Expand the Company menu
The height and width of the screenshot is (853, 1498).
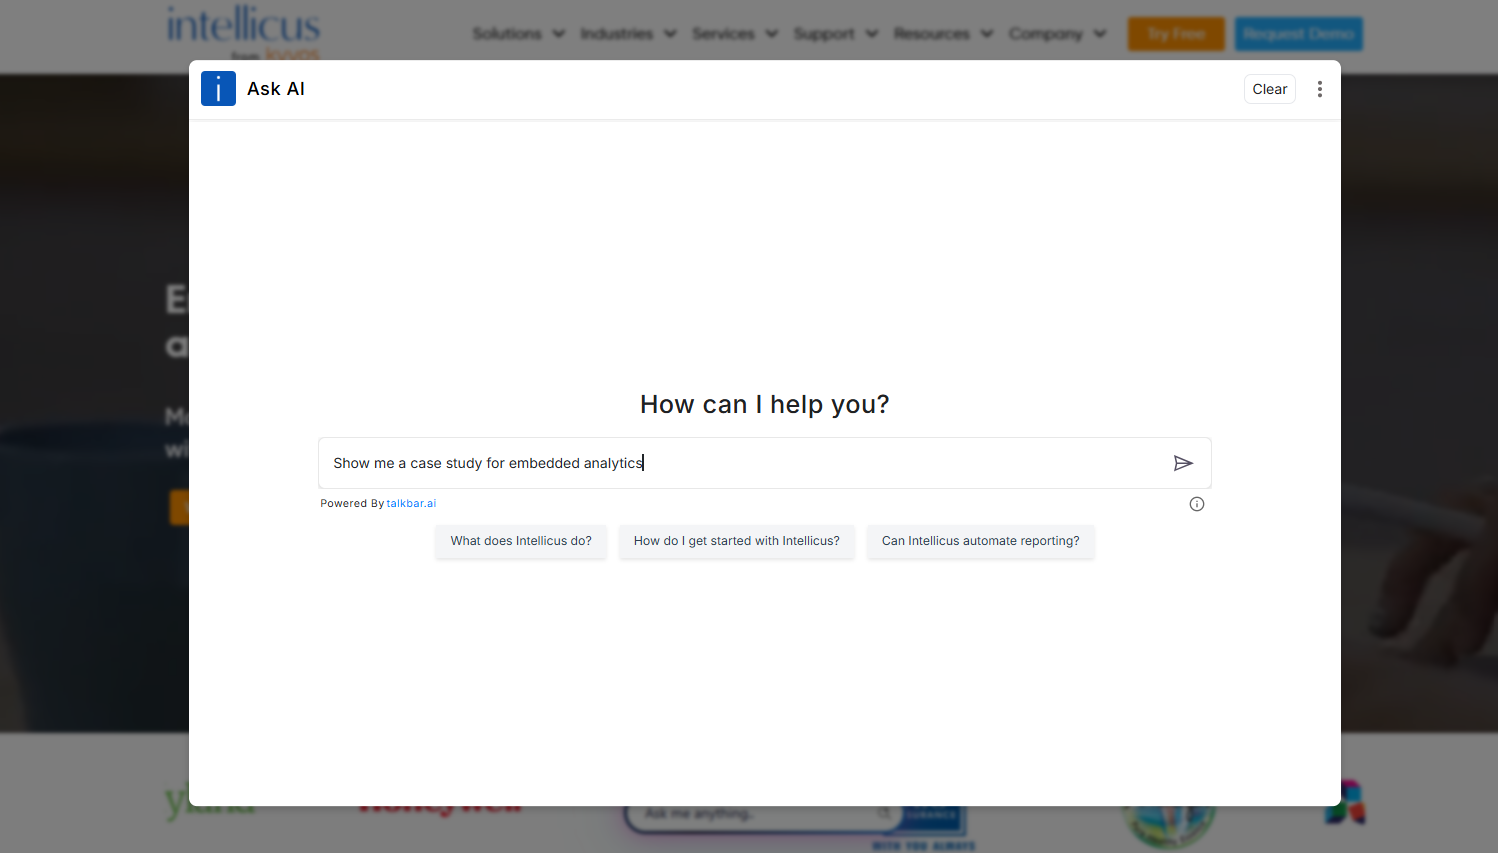1057,34
